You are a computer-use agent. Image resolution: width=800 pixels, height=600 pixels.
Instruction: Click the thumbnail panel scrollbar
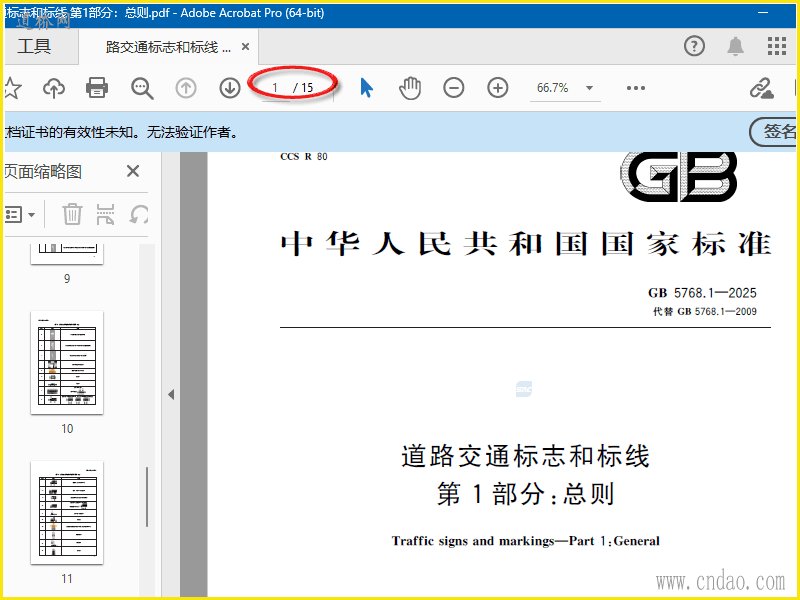click(147, 496)
